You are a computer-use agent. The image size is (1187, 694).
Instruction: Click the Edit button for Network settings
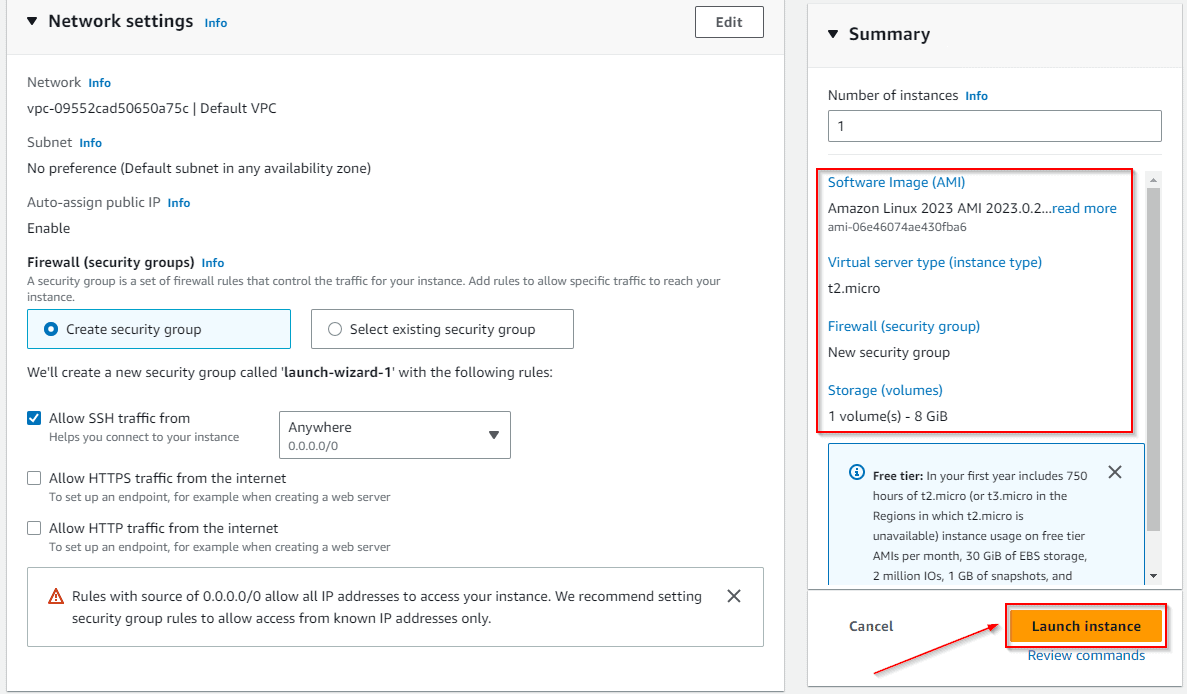pyautogui.click(x=729, y=21)
